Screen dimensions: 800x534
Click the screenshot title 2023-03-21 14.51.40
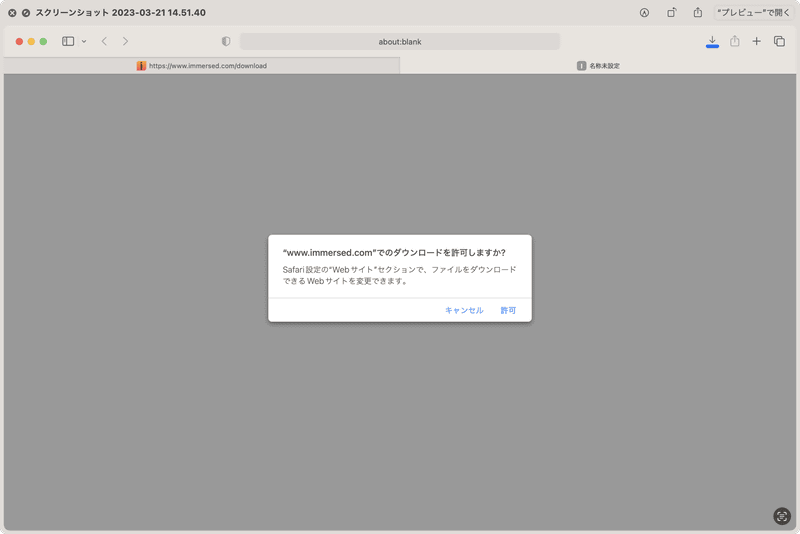120,13
